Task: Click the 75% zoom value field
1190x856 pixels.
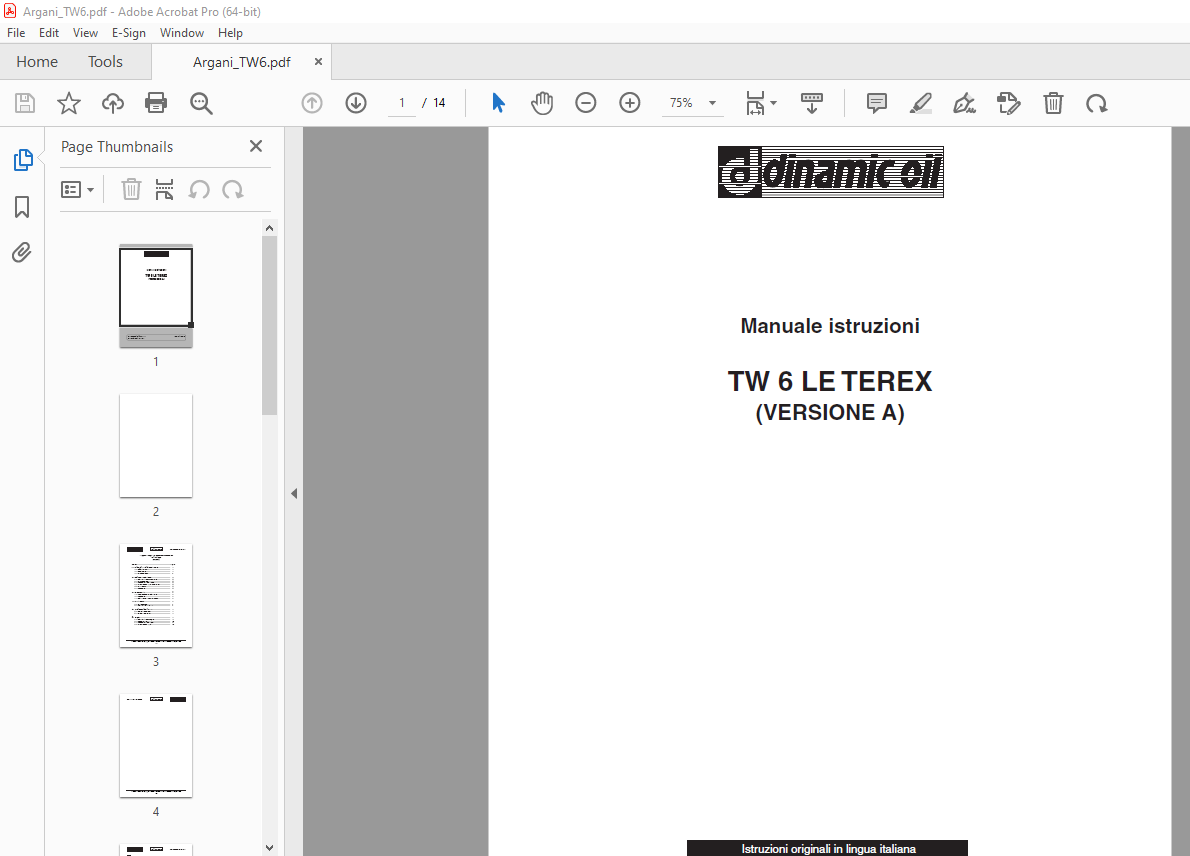Action: 682,103
